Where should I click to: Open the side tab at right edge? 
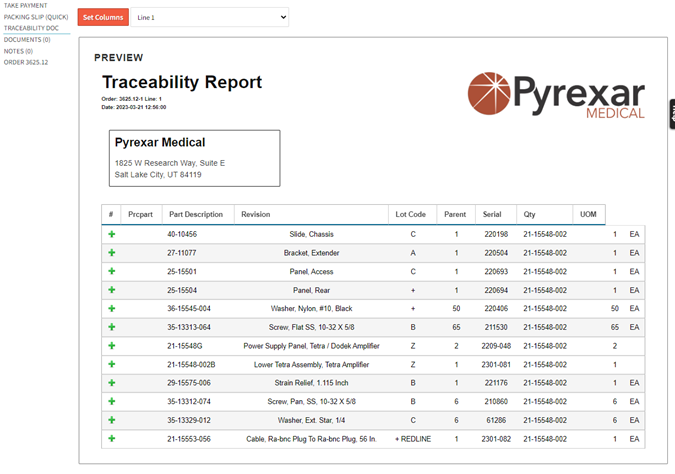(672, 114)
